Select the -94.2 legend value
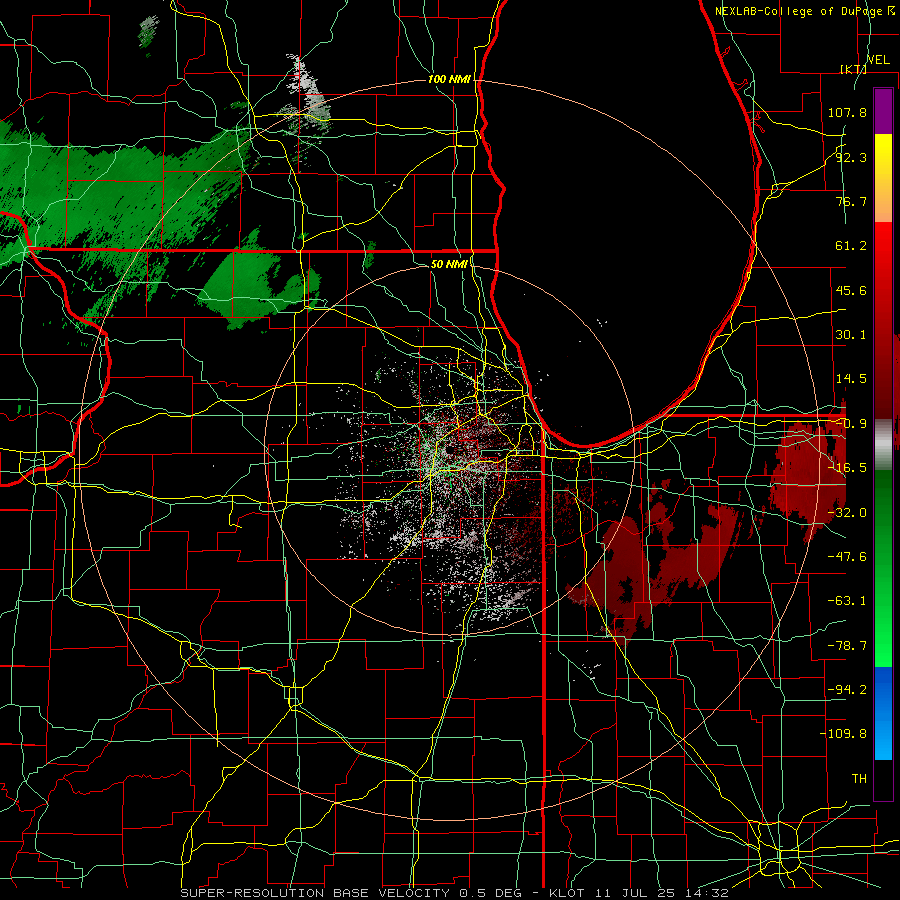900x900 pixels. [x=847, y=690]
